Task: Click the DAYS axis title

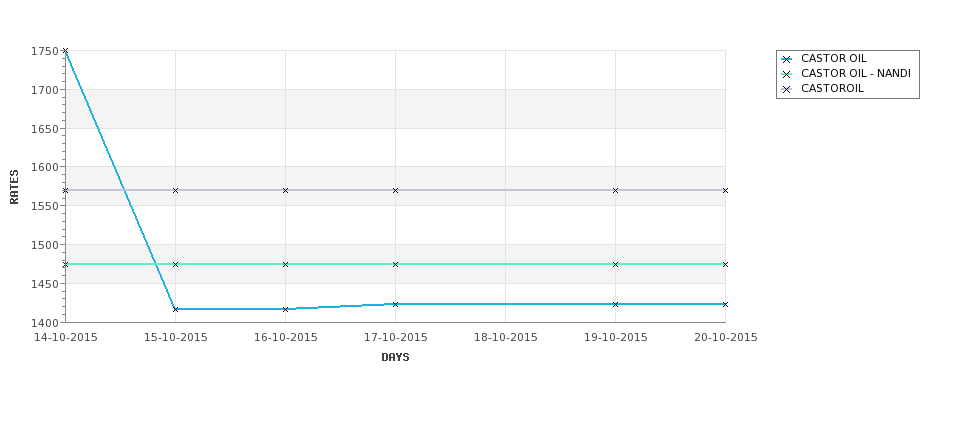Action: pos(395,358)
